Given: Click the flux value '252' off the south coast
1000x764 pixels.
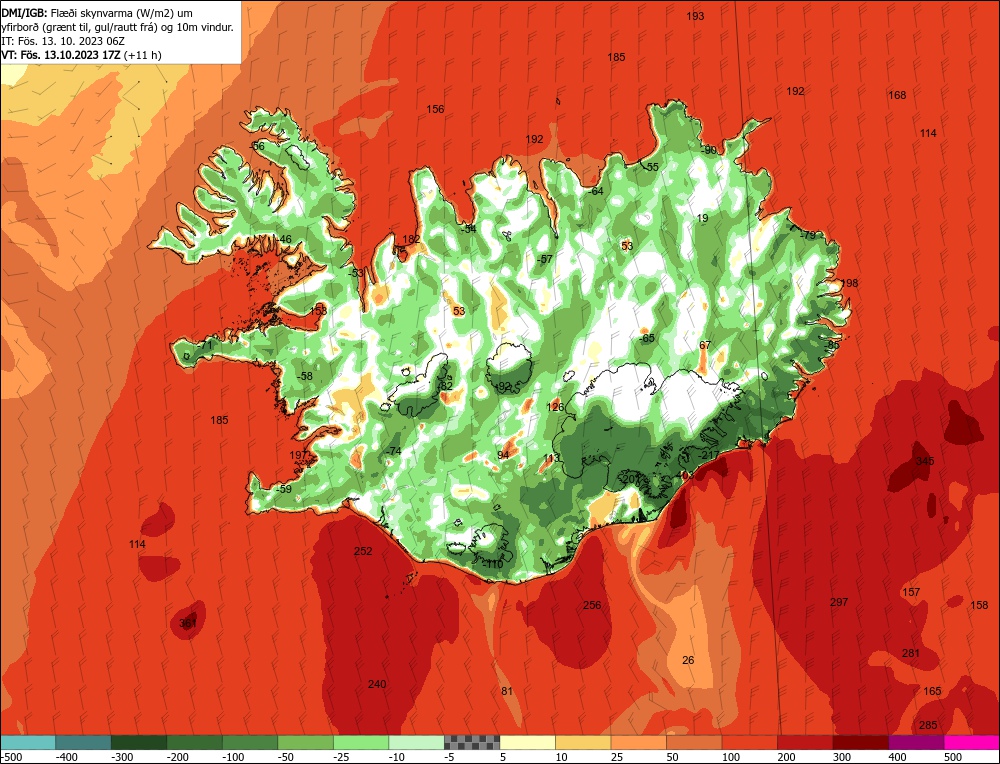Looking at the screenshot, I should tap(363, 551).
